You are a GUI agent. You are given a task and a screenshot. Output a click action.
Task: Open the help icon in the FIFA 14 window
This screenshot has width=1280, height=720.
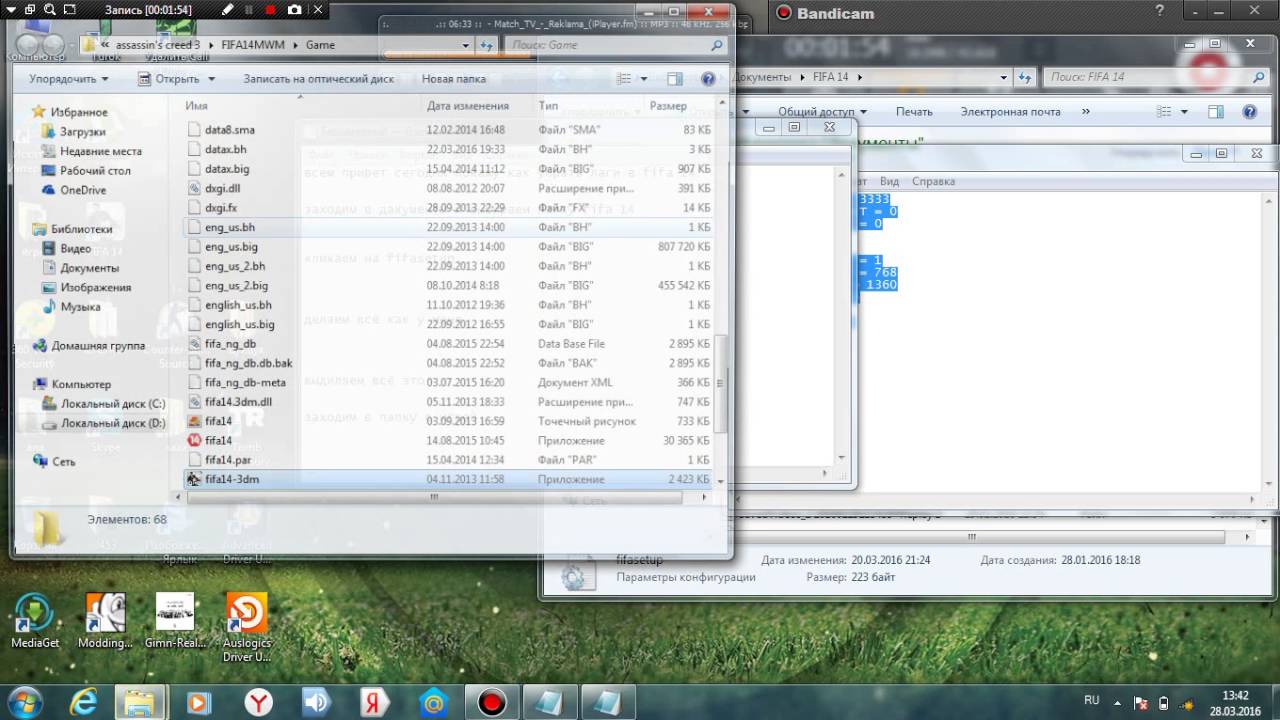[1249, 112]
